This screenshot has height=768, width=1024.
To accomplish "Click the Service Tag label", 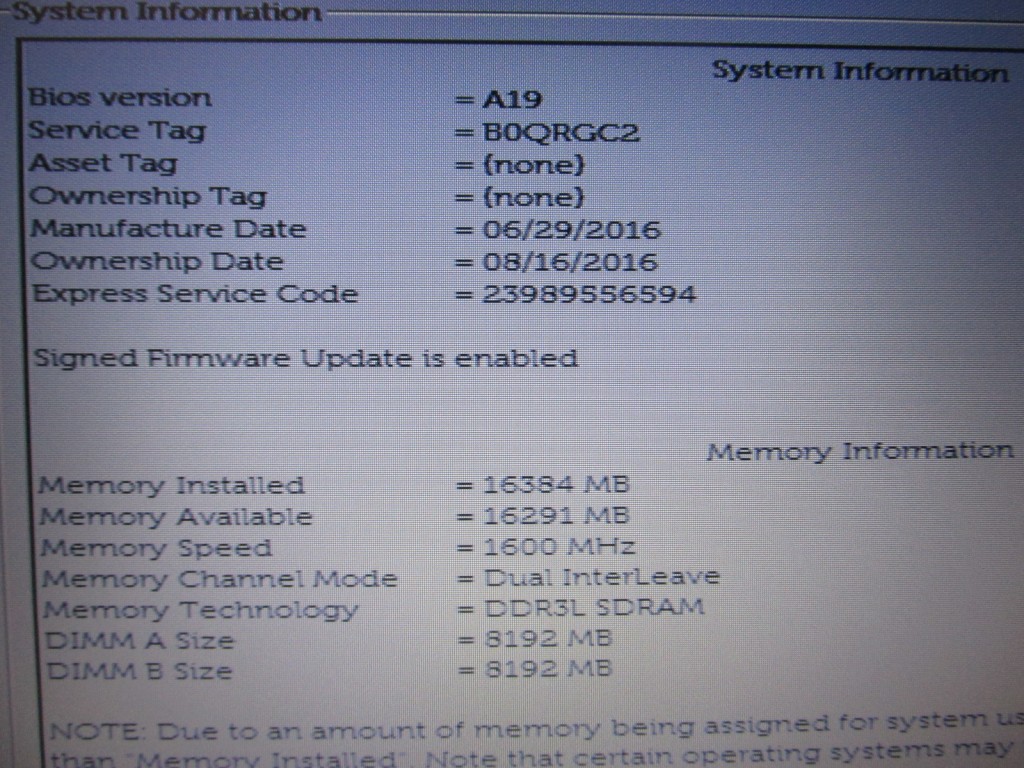I will point(117,130).
